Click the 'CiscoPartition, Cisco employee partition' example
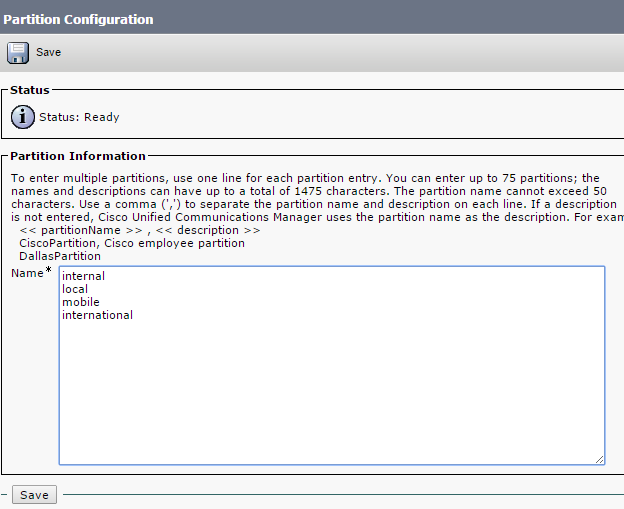Screen dimensions: 624x509 [x=132, y=243]
